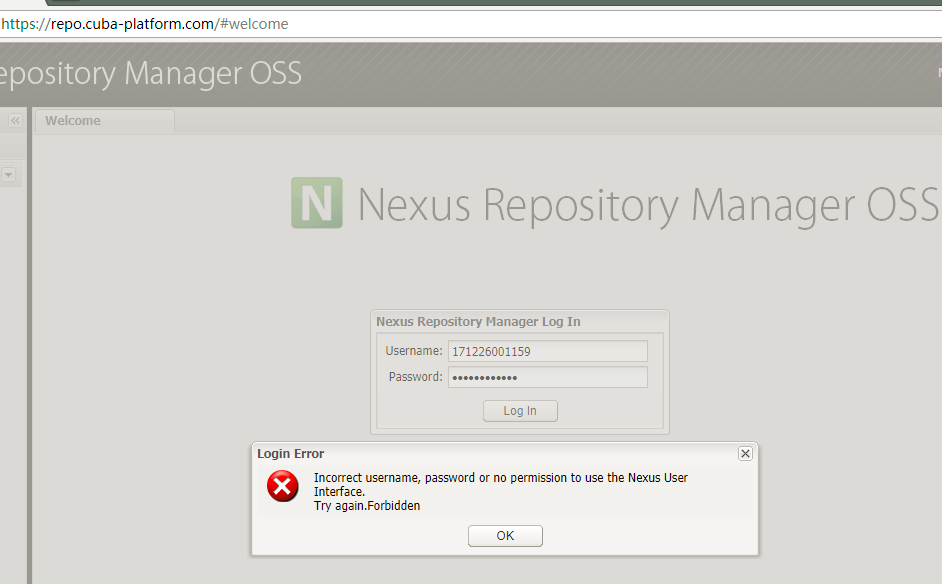Close the Login Error dialog
This screenshot has width=942, height=584.
pyautogui.click(x=745, y=454)
